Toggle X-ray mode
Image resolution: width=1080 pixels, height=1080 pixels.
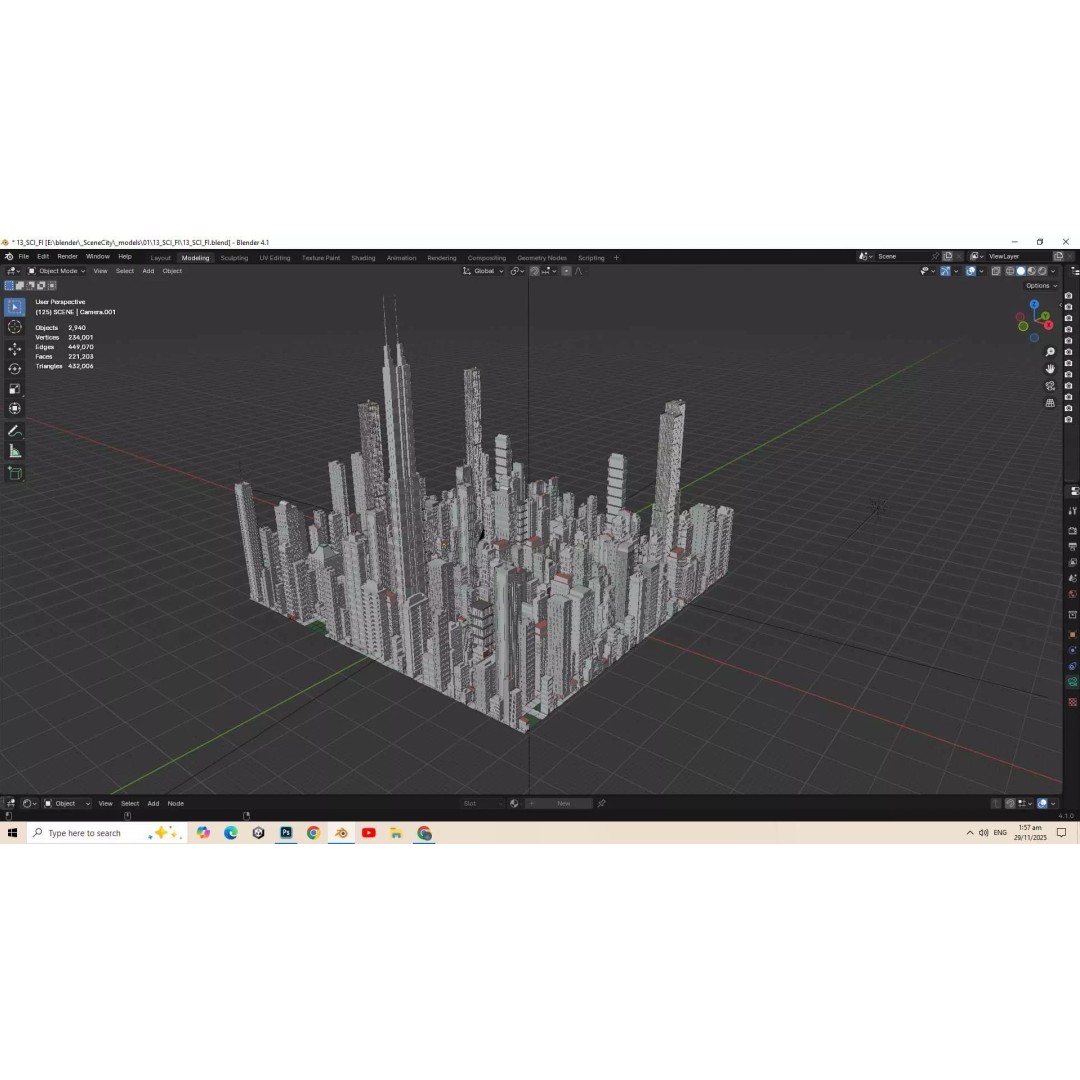[x=996, y=271]
